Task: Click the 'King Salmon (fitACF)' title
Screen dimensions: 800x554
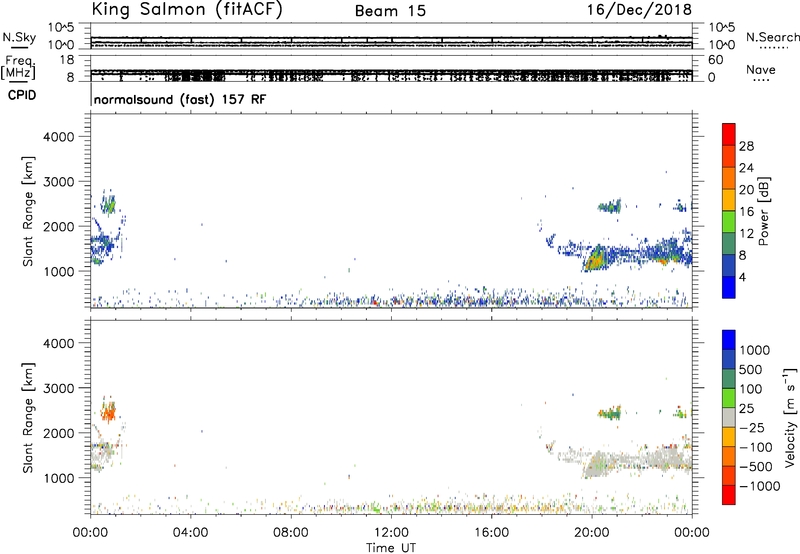Action: pos(187,10)
